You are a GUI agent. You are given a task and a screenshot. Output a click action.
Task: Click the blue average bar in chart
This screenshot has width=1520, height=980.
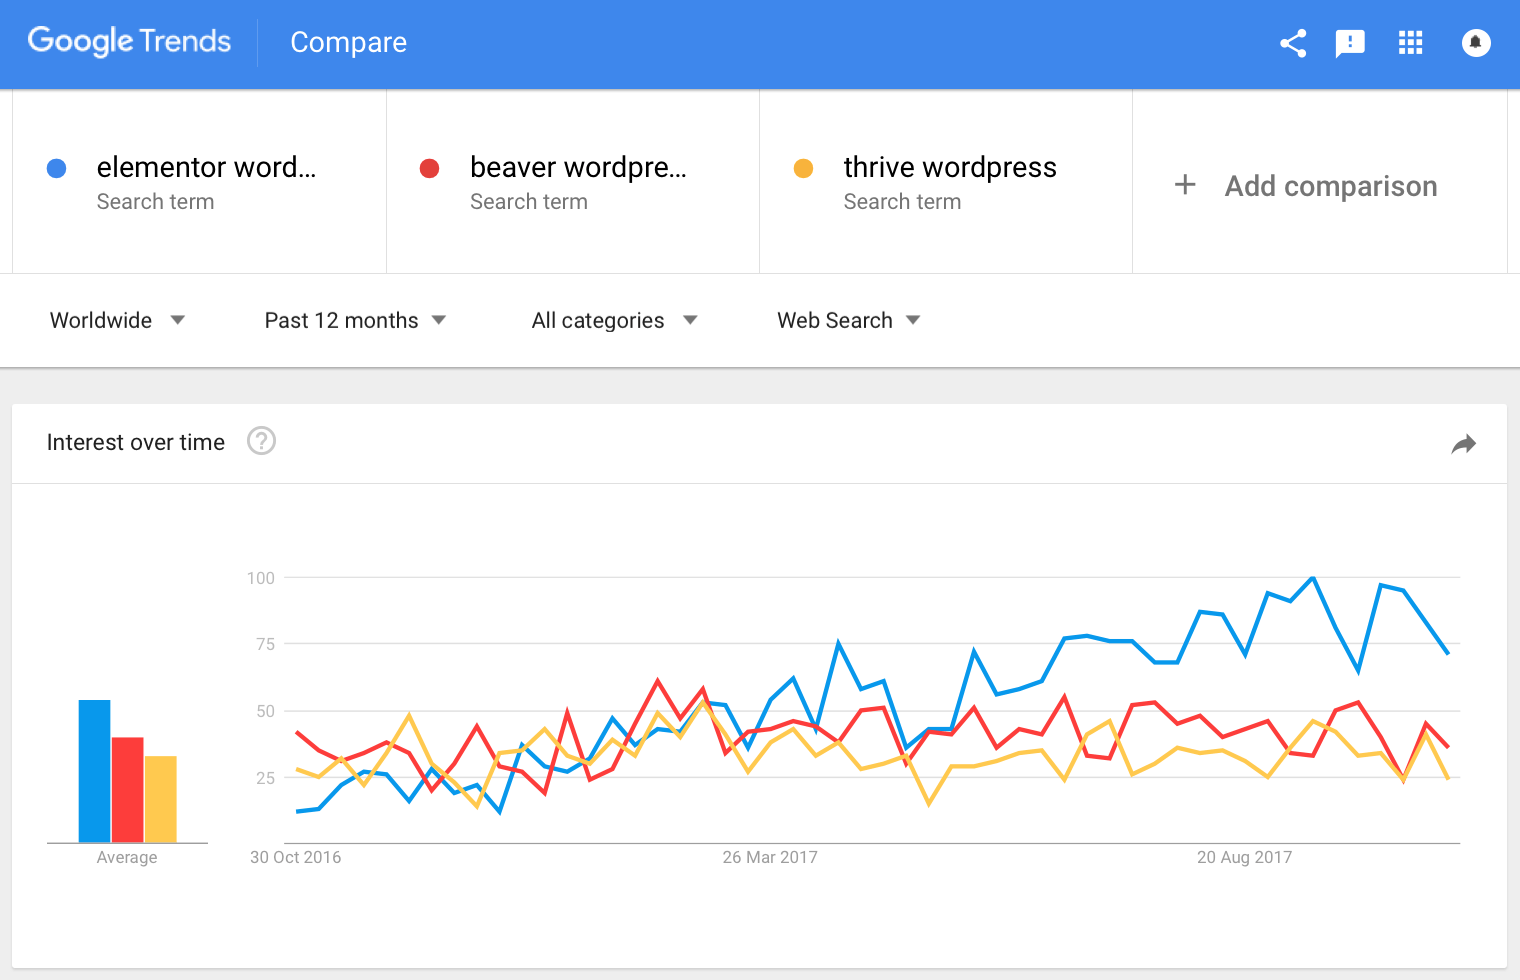[x=95, y=771]
